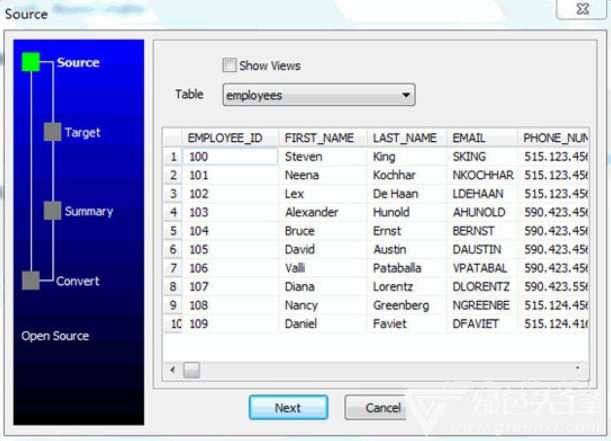Select the cell with last name Lorentz

(407, 287)
